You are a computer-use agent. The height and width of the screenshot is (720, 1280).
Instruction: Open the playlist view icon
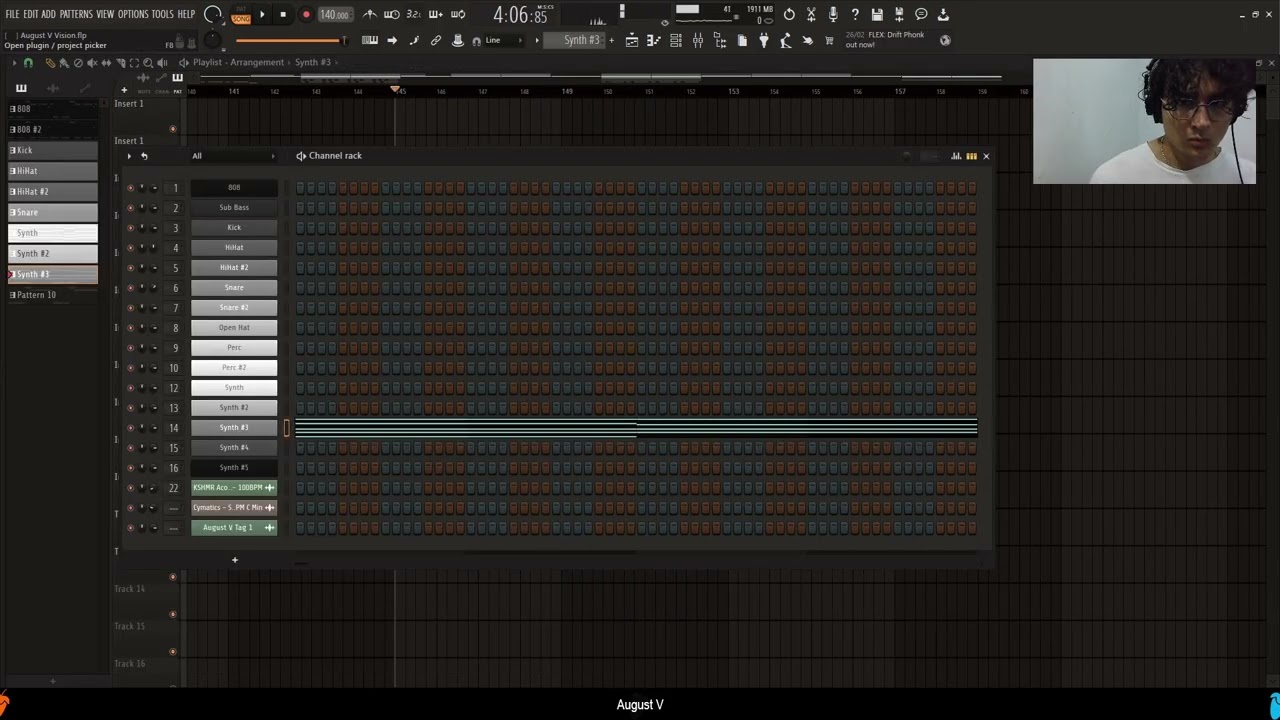(x=632, y=40)
